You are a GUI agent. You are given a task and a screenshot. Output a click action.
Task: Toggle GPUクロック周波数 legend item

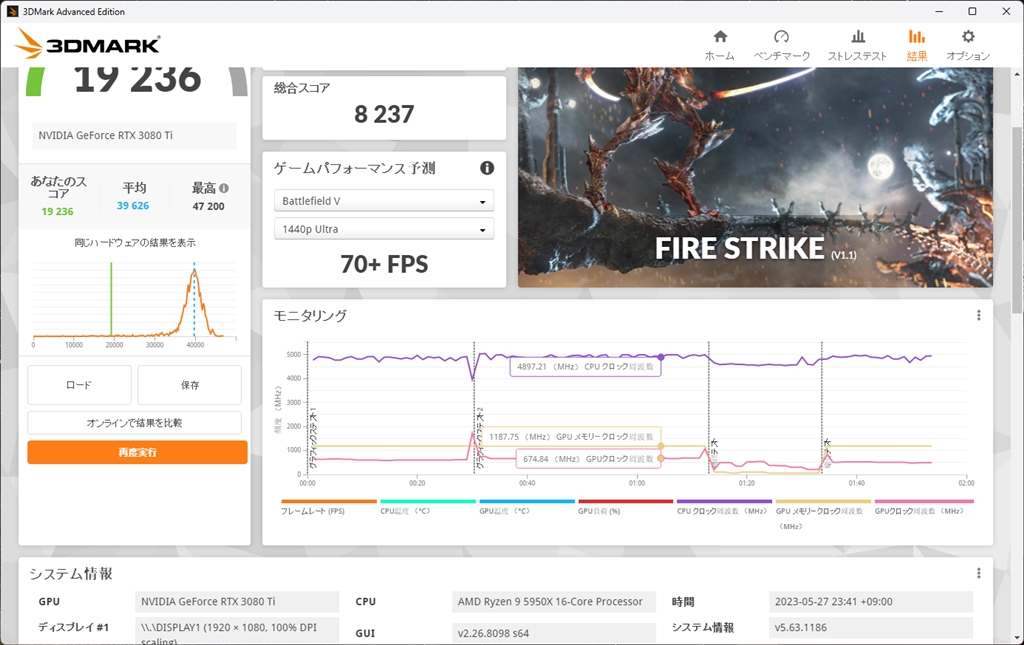(x=923, y=507)
